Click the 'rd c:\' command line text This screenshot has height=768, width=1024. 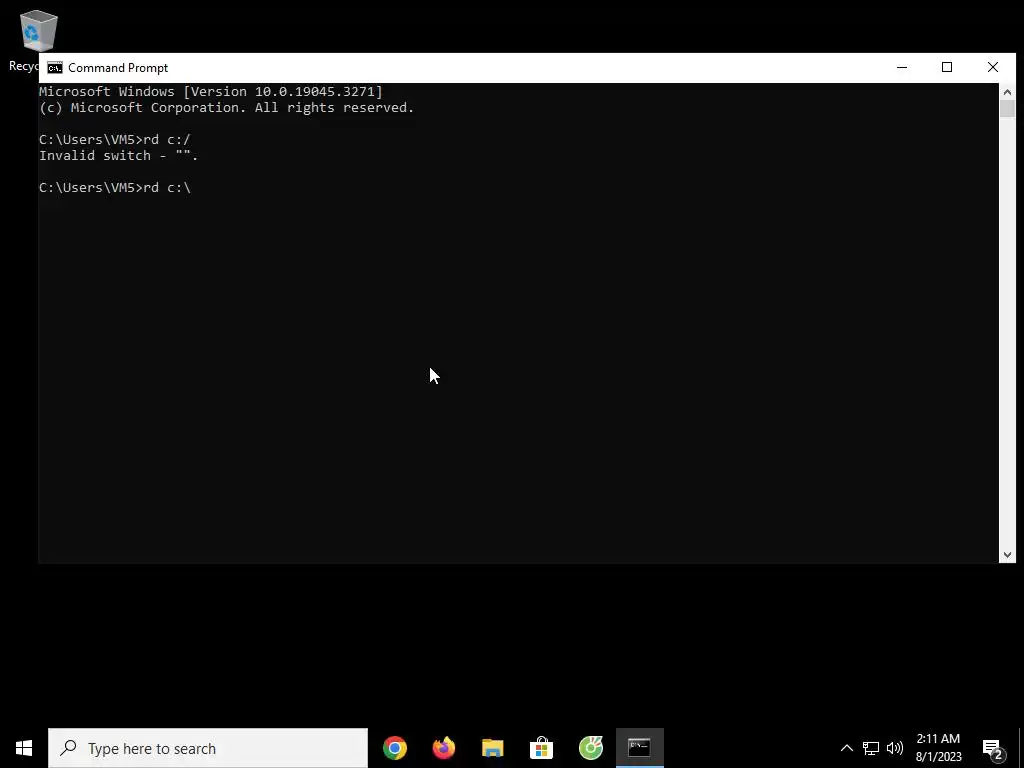click(167, 187)
